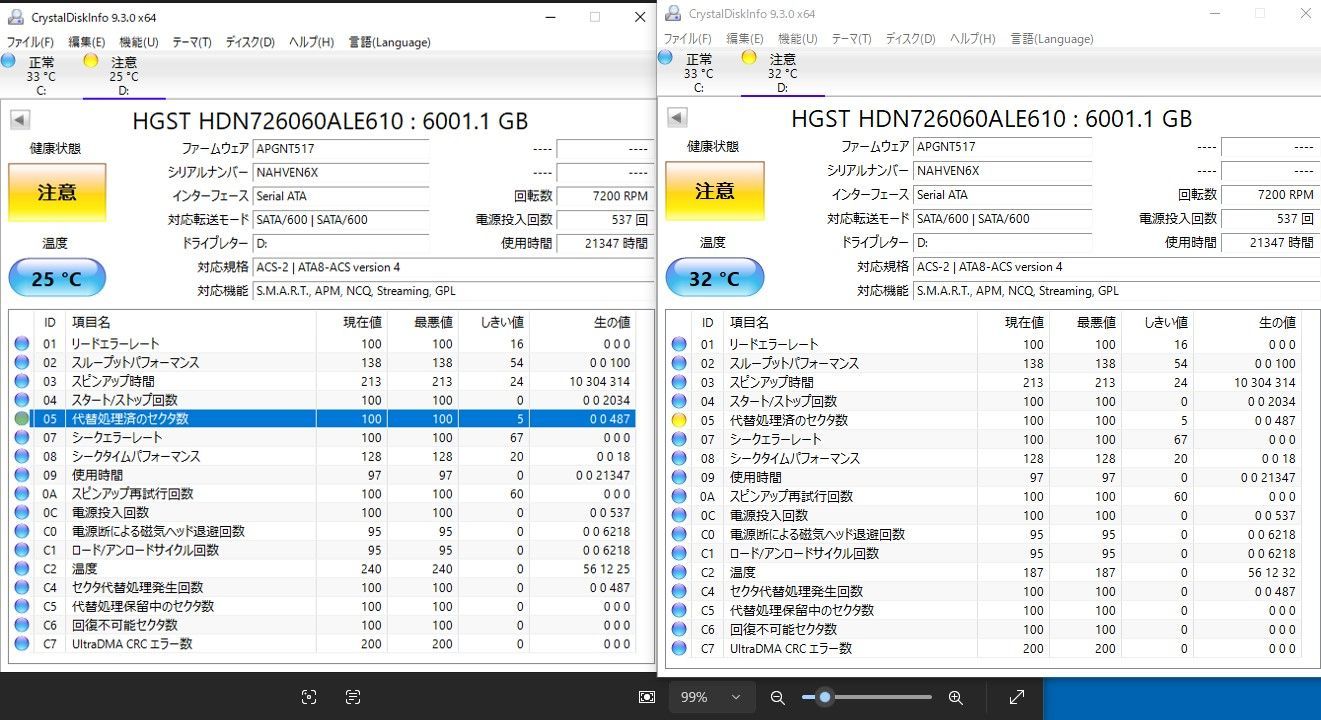Expand image to fullscreen with arrow icon
The image size is (1321, 720).
click(1017, 697)
